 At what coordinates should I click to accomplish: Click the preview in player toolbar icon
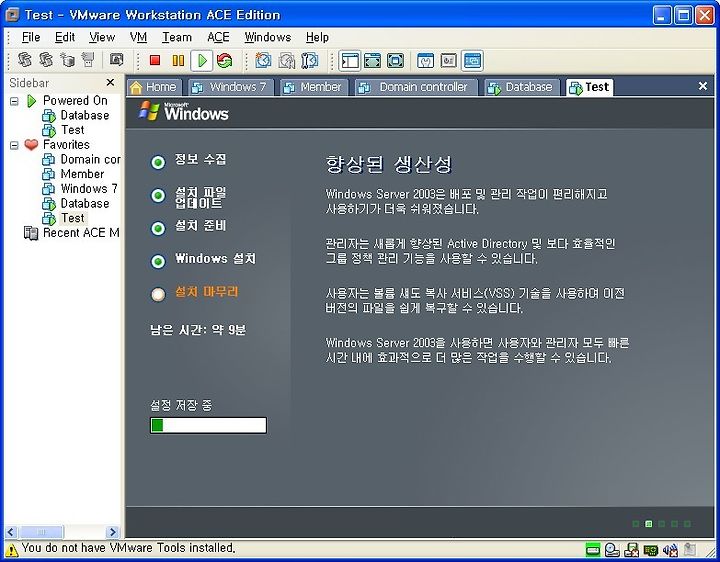pyautogui.click(x=116, y=60)
